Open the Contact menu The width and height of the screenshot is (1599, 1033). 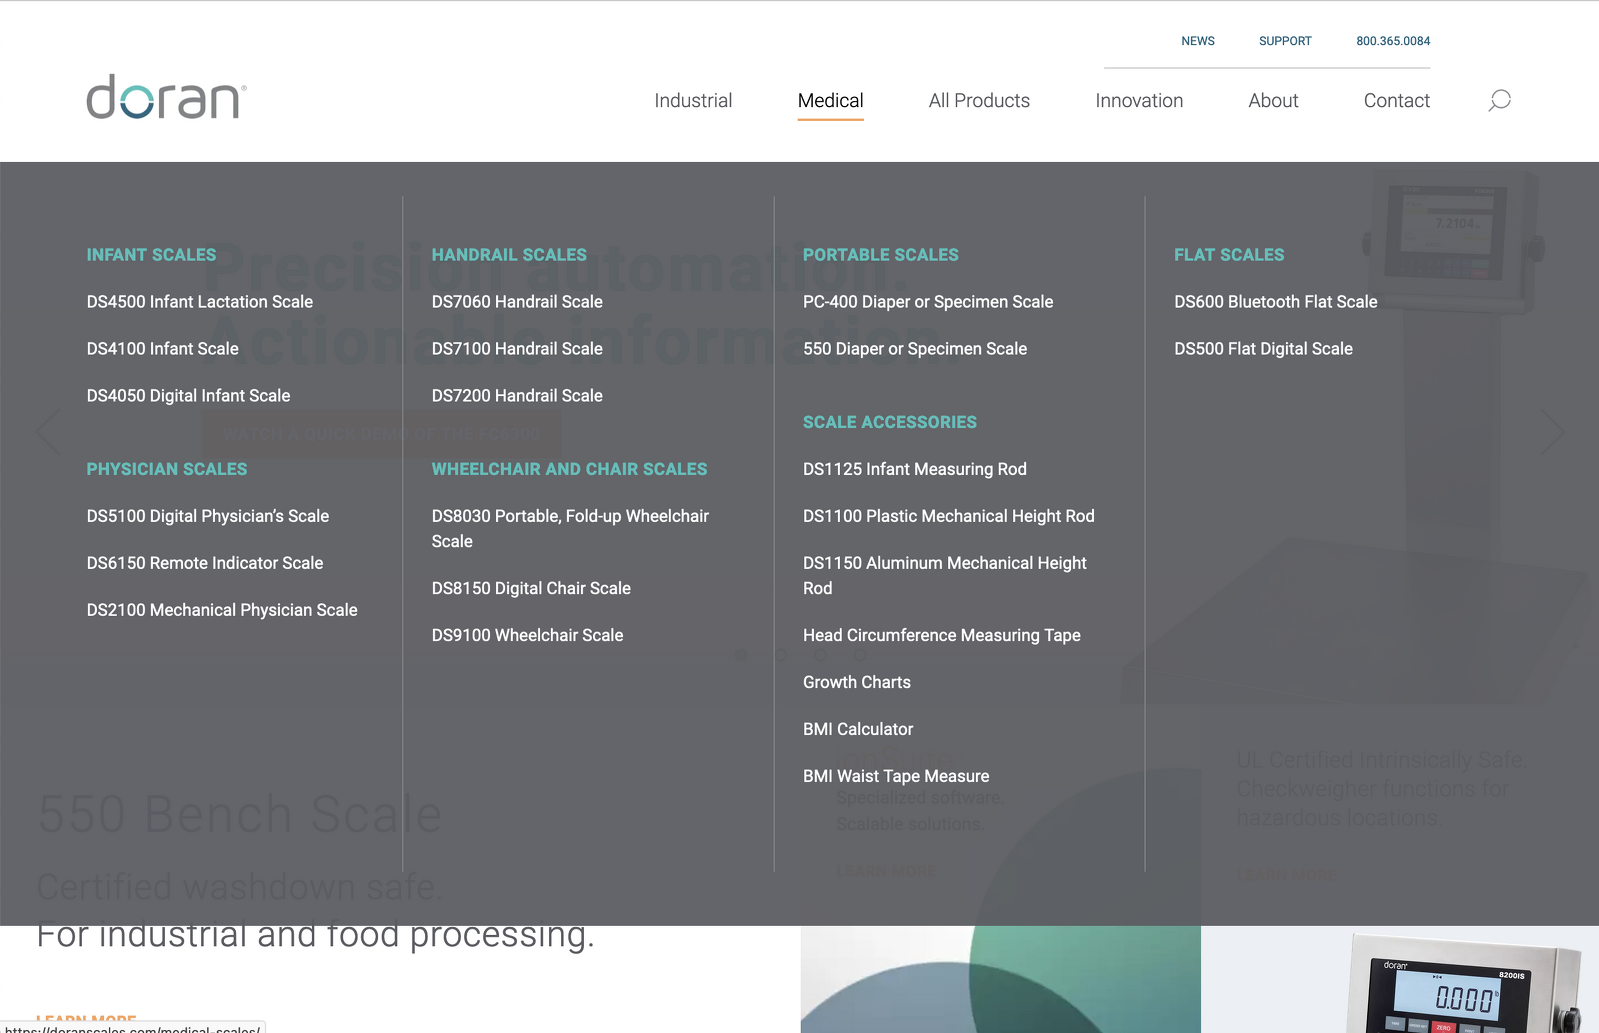click(x=1396, y=100)
